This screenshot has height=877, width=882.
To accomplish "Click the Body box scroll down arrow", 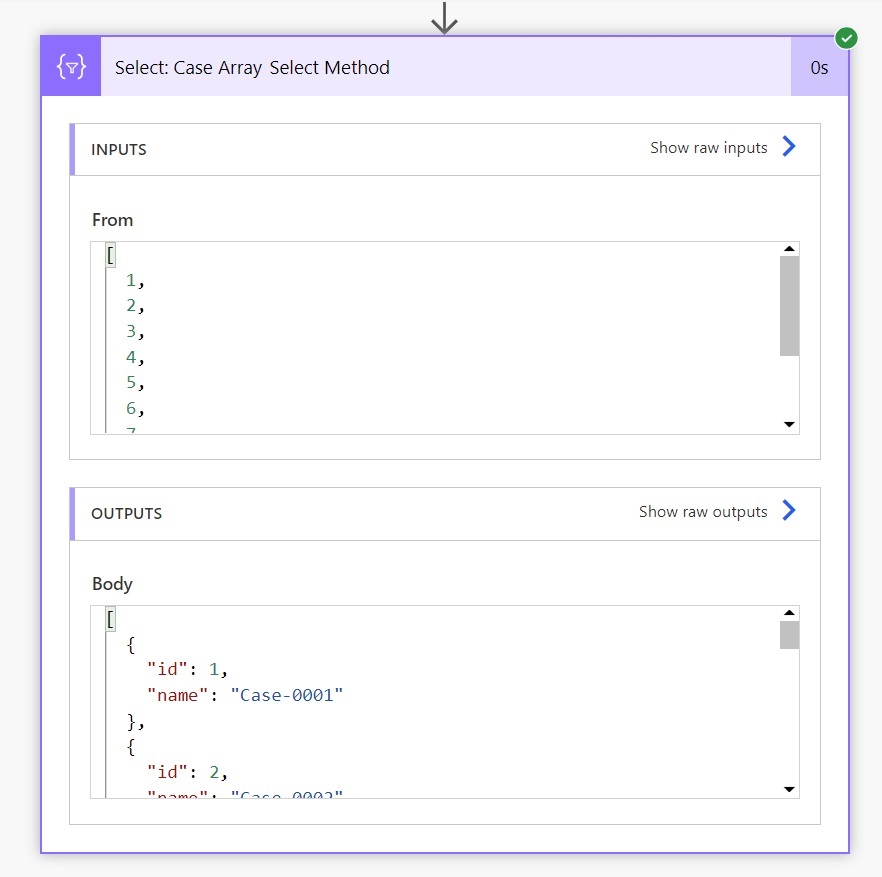I will coord(789,789).
